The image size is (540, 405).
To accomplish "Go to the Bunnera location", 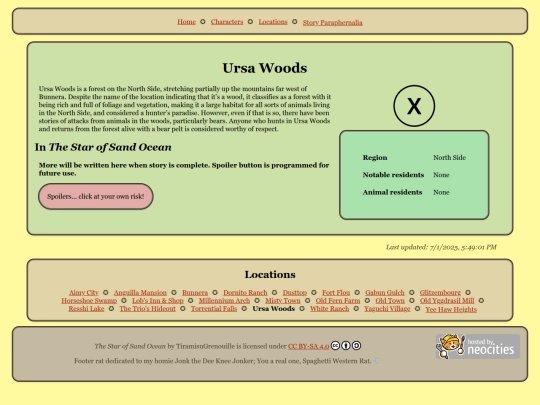I will pyautogui.click(x=195, y=292).
